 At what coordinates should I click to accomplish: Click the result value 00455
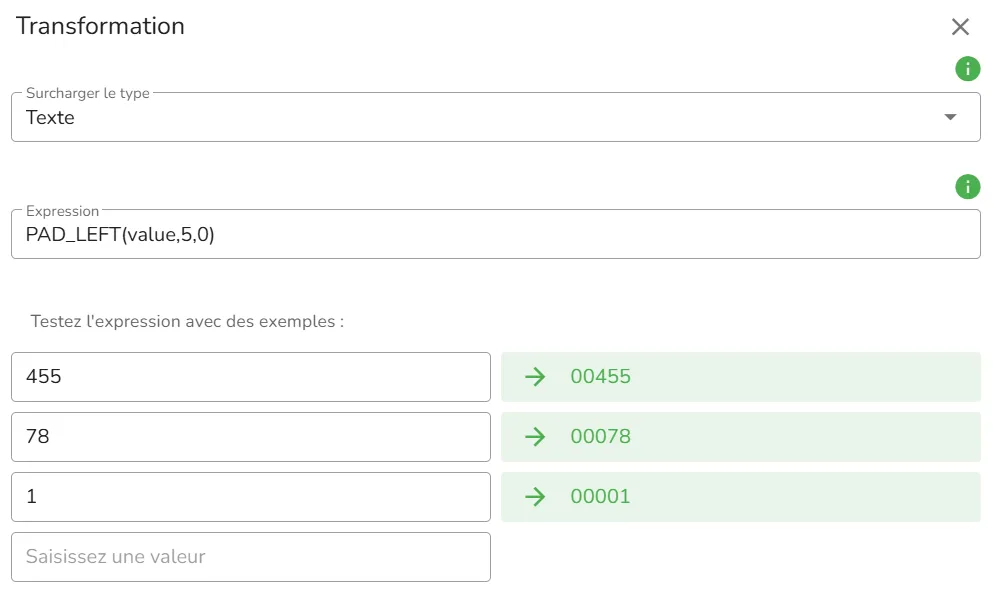(600, 377)
